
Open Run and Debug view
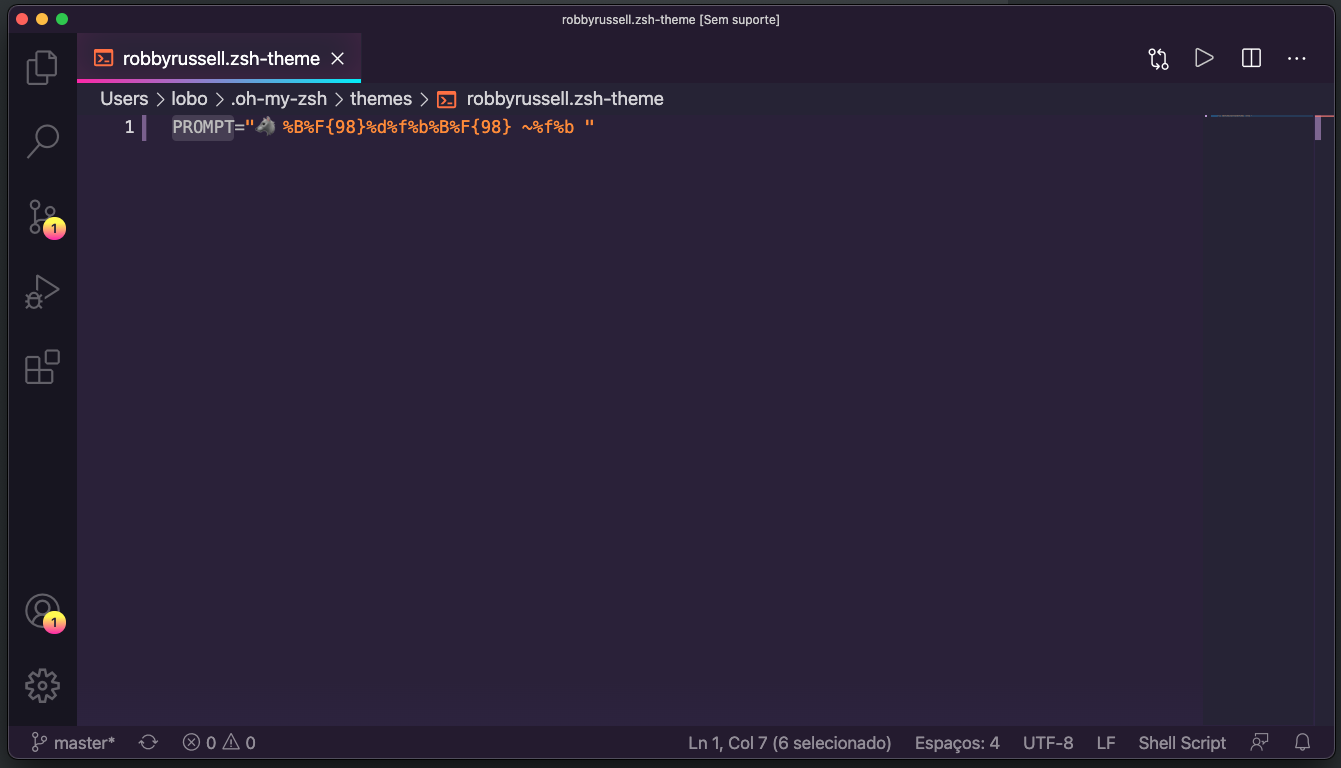click(42, 291)
